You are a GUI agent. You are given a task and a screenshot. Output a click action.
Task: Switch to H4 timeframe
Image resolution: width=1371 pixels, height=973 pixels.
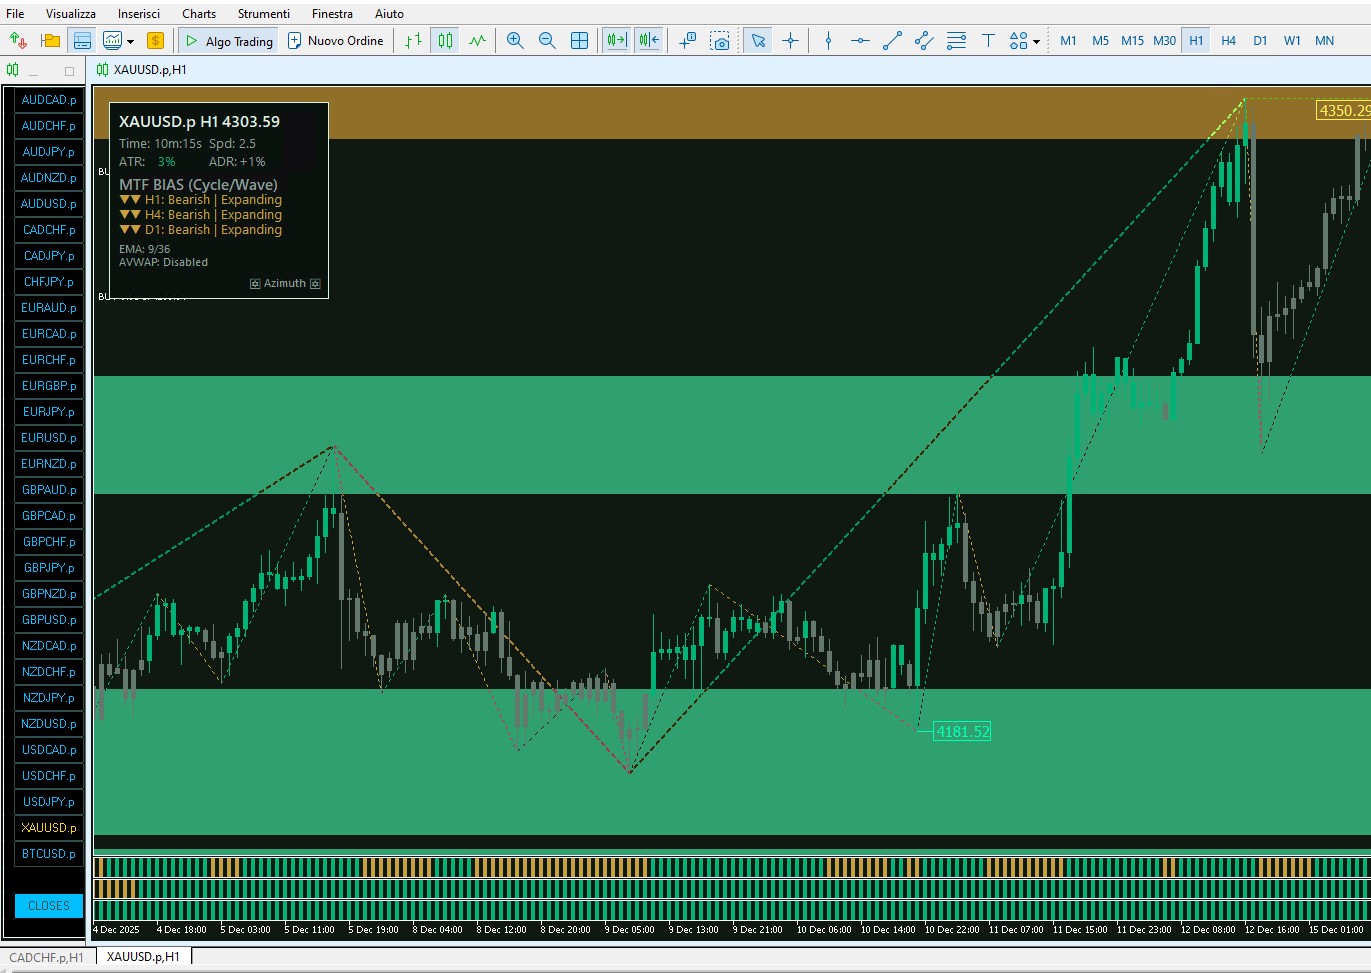point(1228,41)
